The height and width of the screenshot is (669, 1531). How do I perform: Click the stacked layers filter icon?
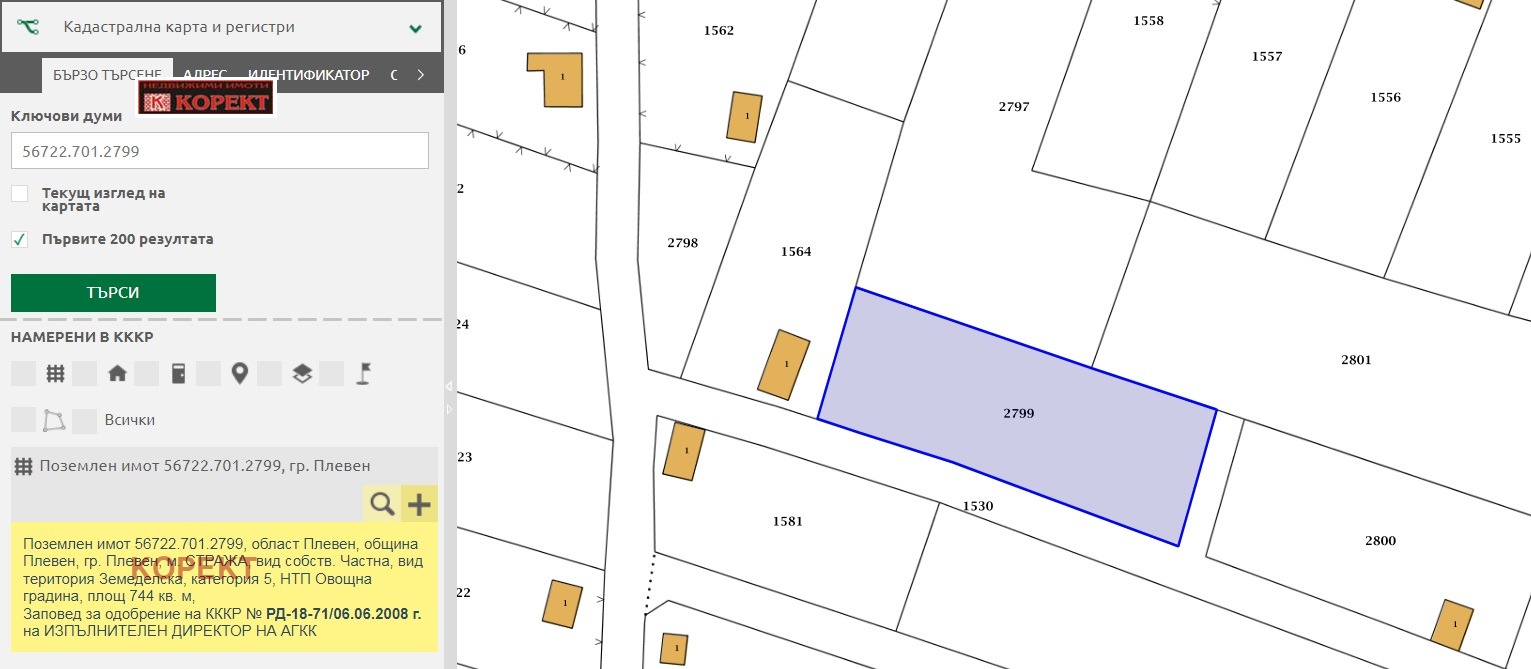(x=302, y=374)
